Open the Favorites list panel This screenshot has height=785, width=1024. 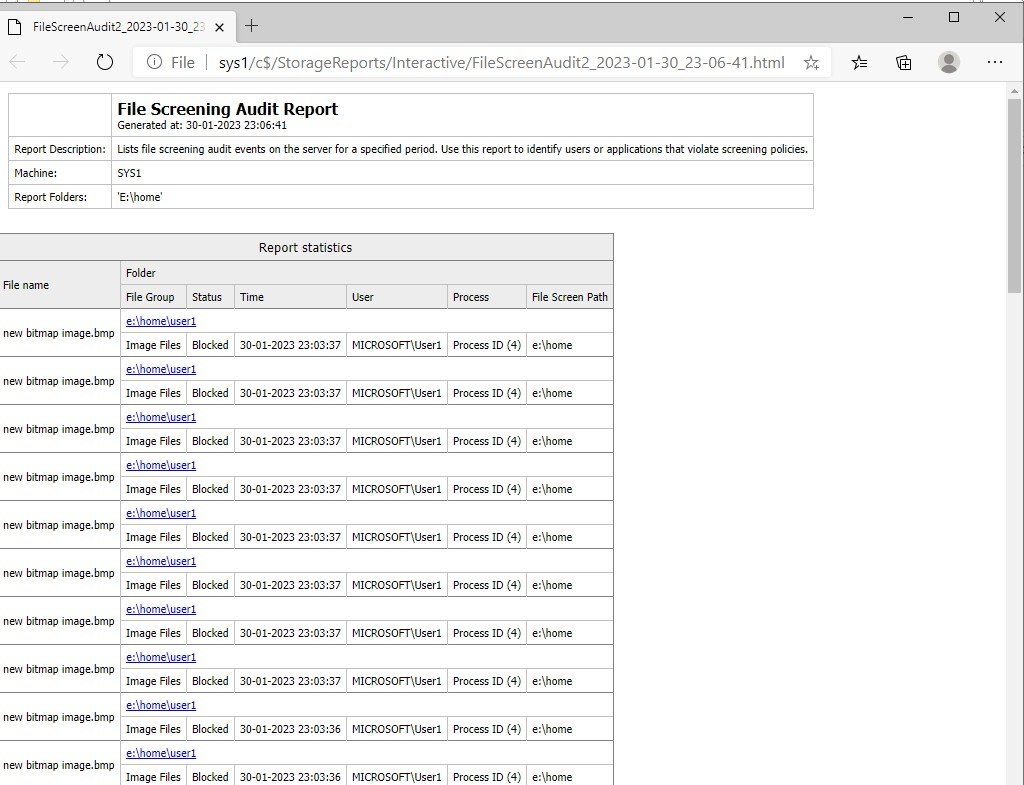[859, 63]
